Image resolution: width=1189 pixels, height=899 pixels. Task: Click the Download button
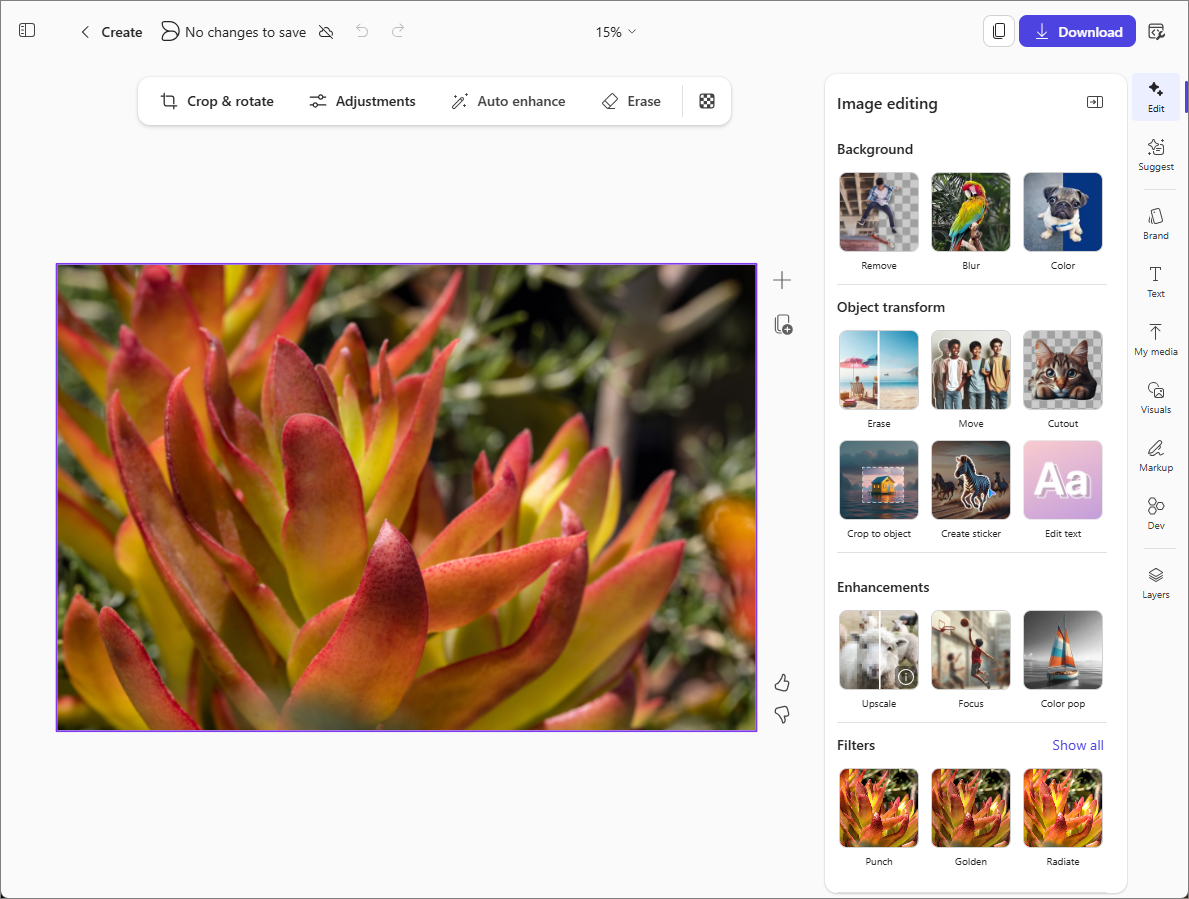(x=1077, y=31)
